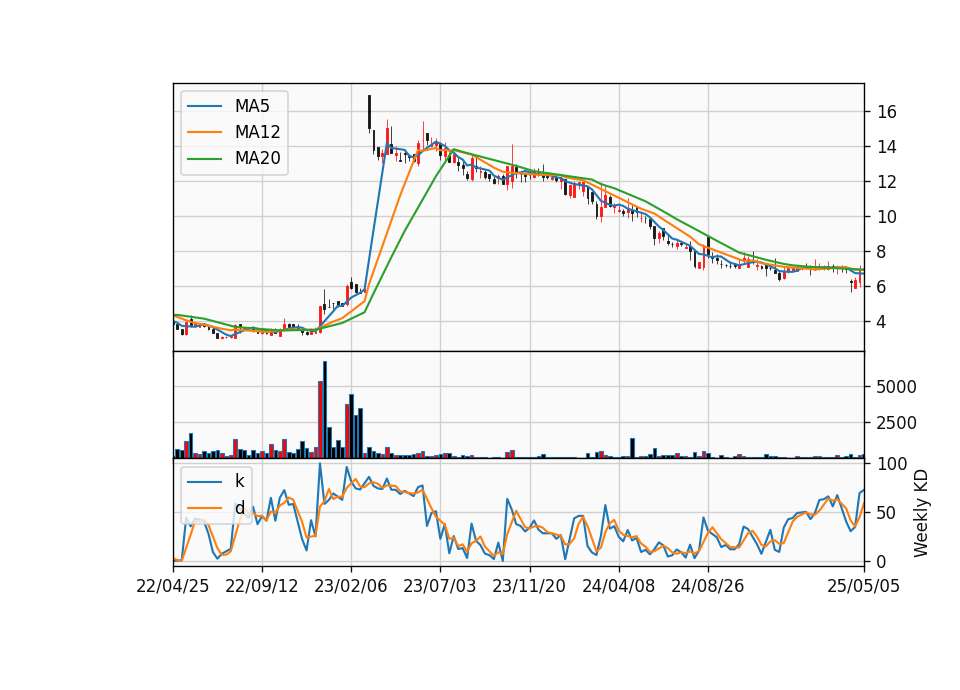Click the KD axis value 50
This screenshot has height=690, width=960.
[887, 513]
